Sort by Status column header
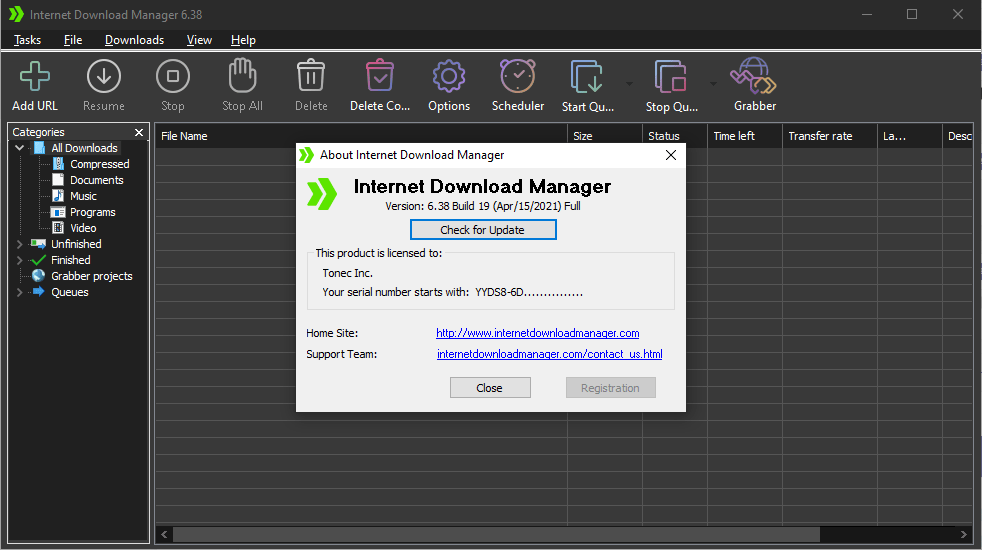Screen dimensions: 982x550 (x=674, y=136)
